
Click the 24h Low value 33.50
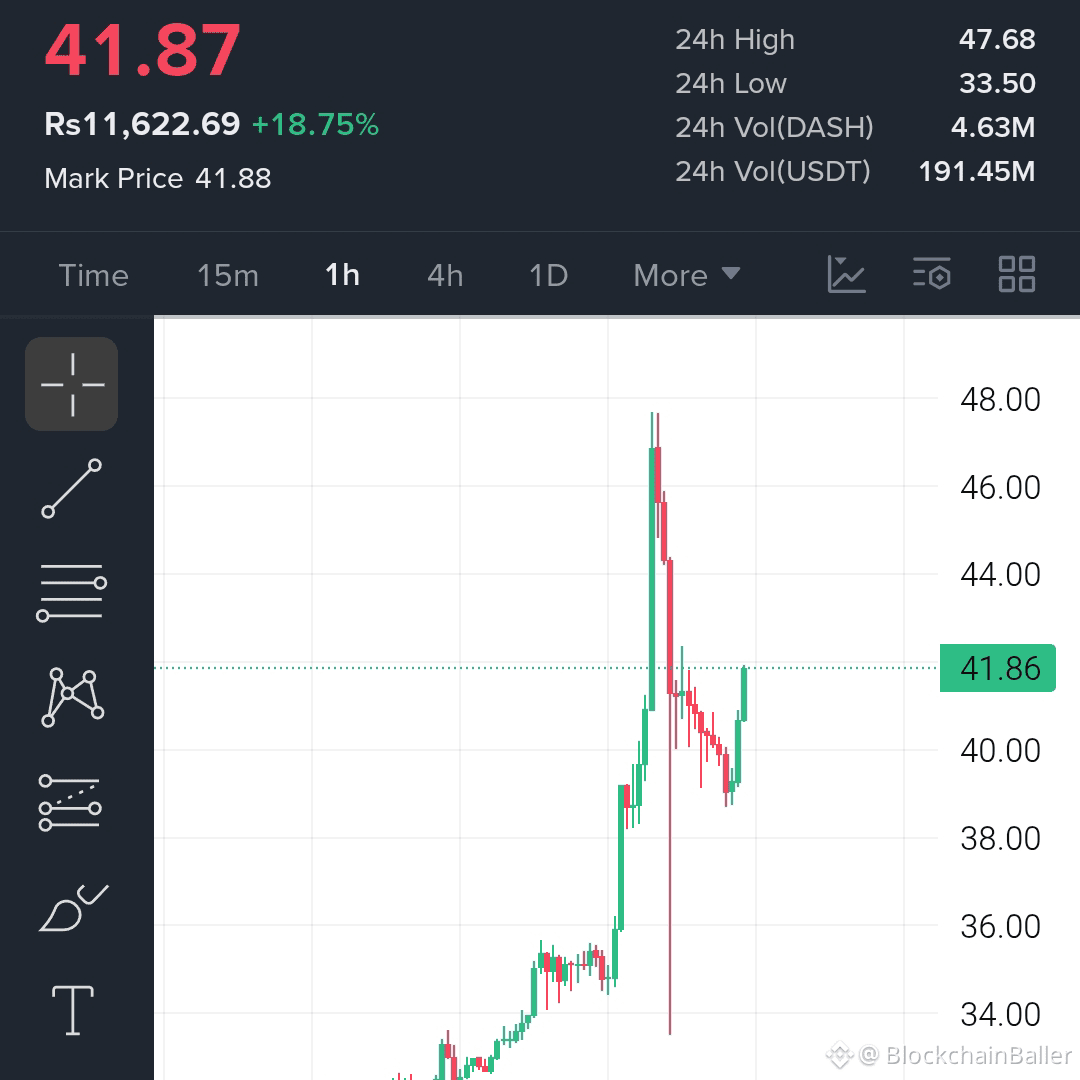coord(997,83)
